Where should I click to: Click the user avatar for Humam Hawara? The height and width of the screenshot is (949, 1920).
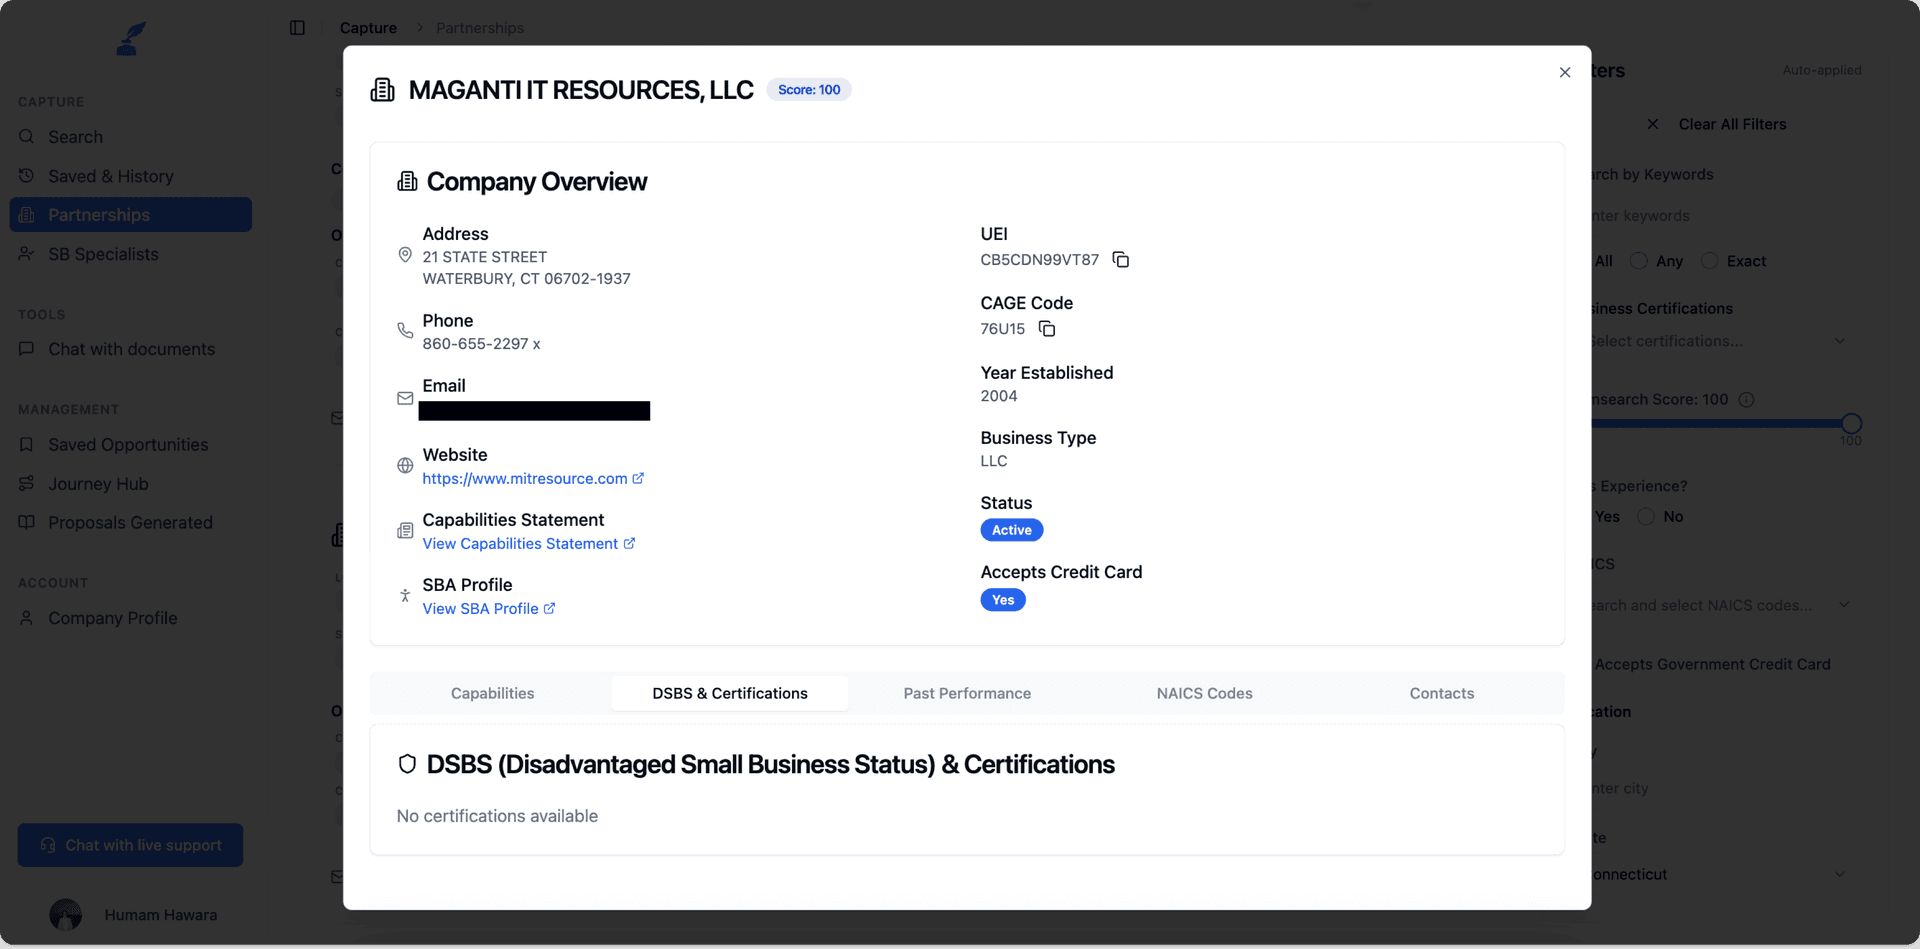tap(66, 914)
